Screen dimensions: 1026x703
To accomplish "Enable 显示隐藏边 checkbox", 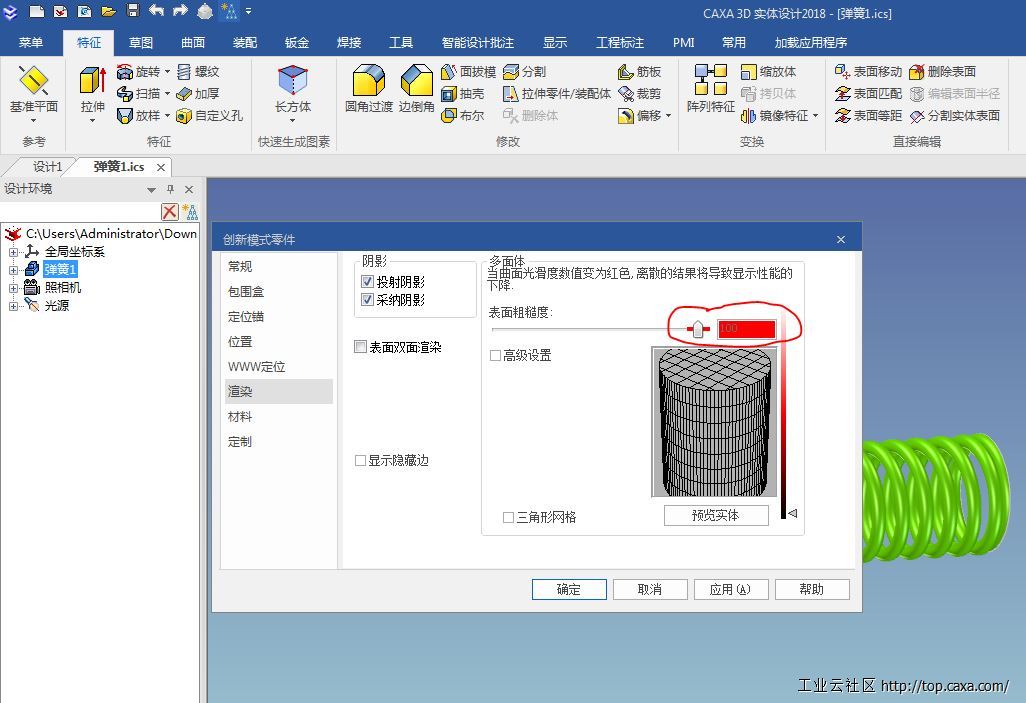I will pos(360,460).
